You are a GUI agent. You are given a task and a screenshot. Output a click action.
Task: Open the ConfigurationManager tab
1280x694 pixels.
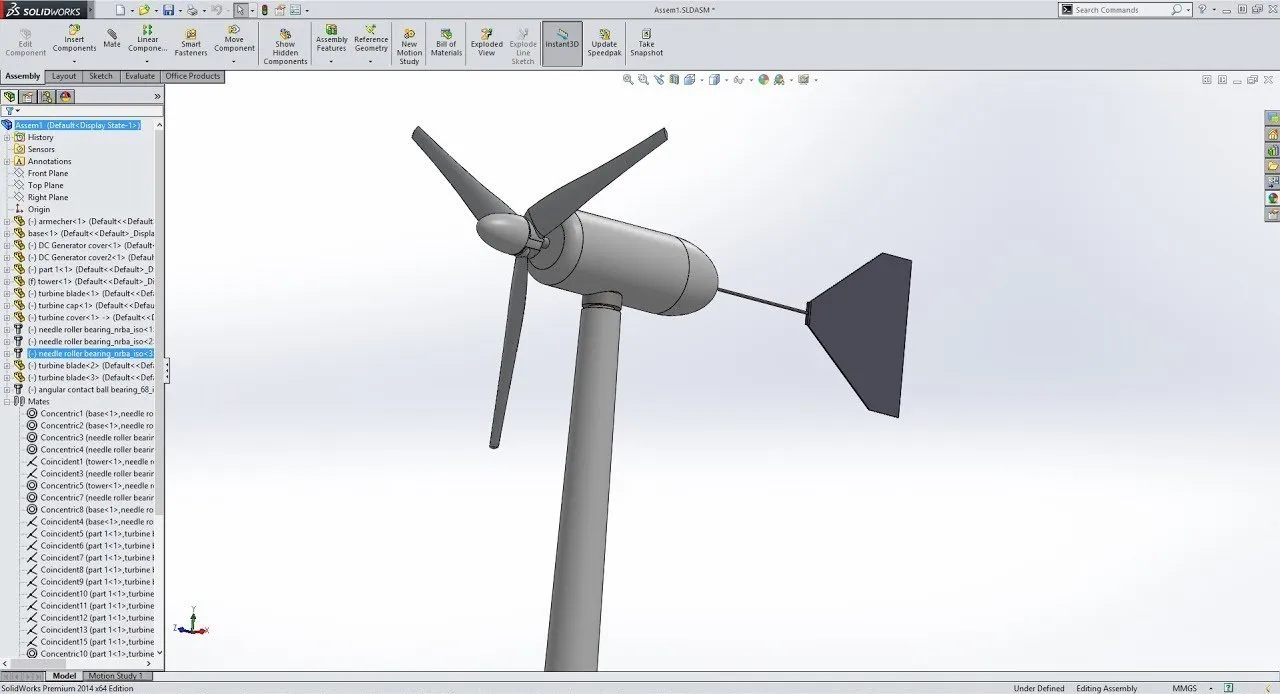coord(47,97)
